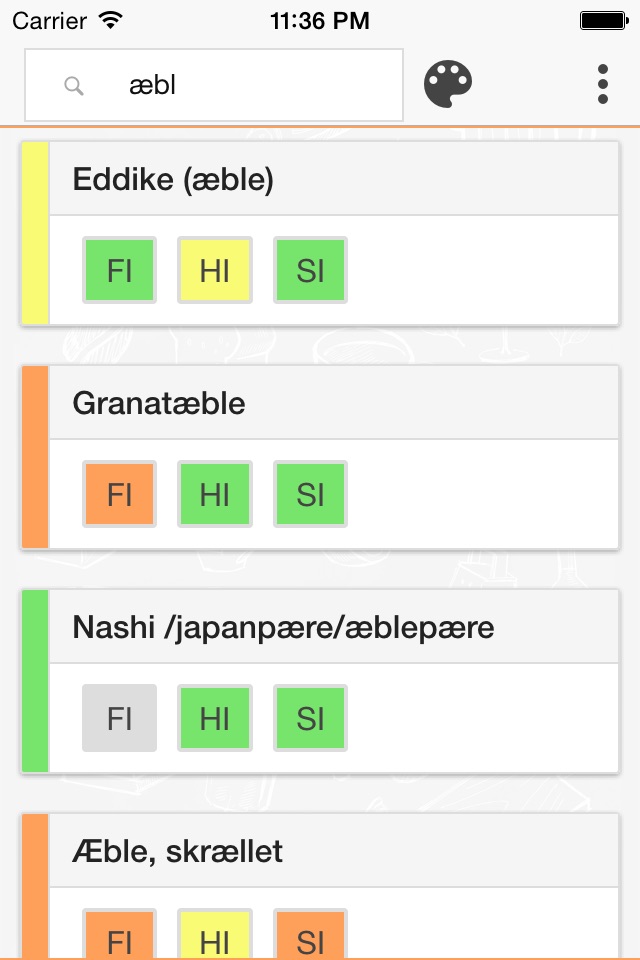Open the Granatæble entry title
The width and height of the screenshot is (640, 960).
tap(159, 404)
